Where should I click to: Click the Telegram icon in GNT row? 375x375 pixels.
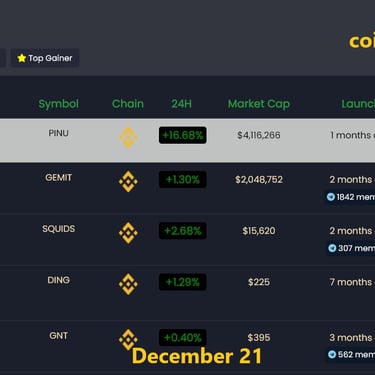[332, 354]
